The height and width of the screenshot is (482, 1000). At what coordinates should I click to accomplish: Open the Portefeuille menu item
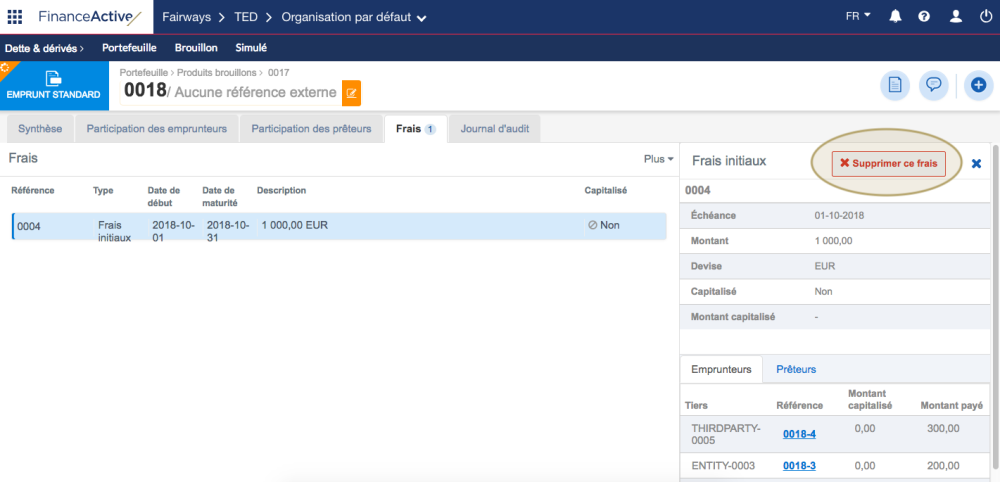coord(129,48)
